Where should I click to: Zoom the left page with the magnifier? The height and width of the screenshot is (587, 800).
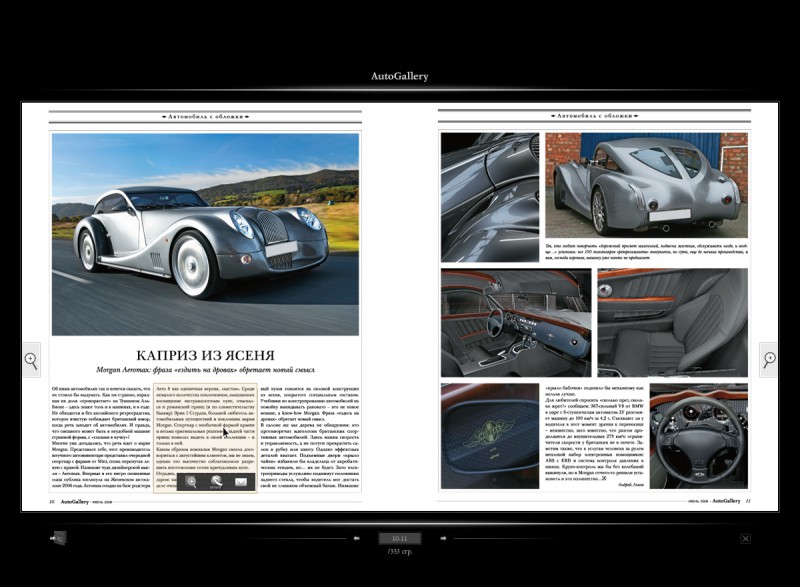pyautogui.click(x=31, y=360)
